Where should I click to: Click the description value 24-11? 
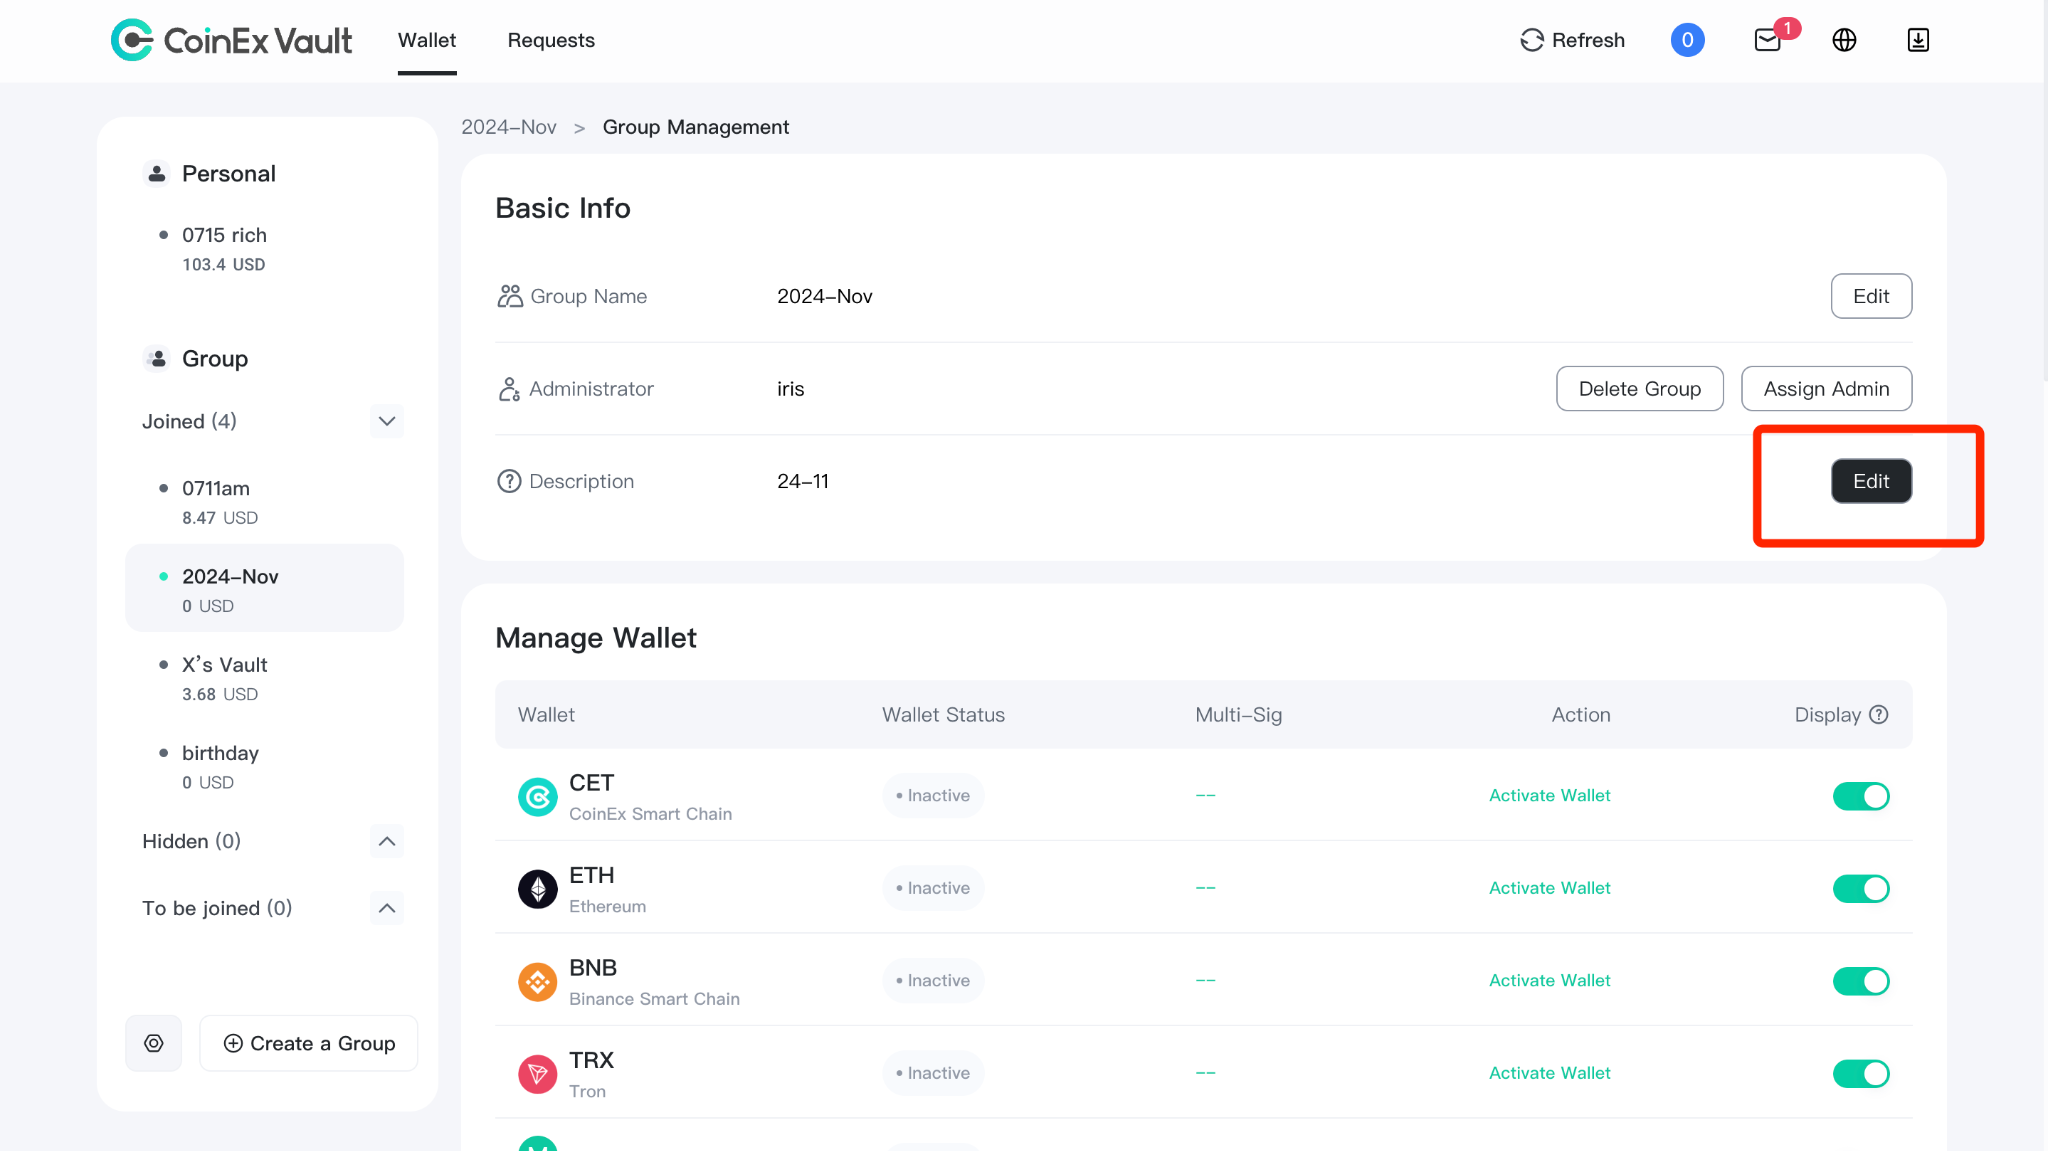[803, 481]
